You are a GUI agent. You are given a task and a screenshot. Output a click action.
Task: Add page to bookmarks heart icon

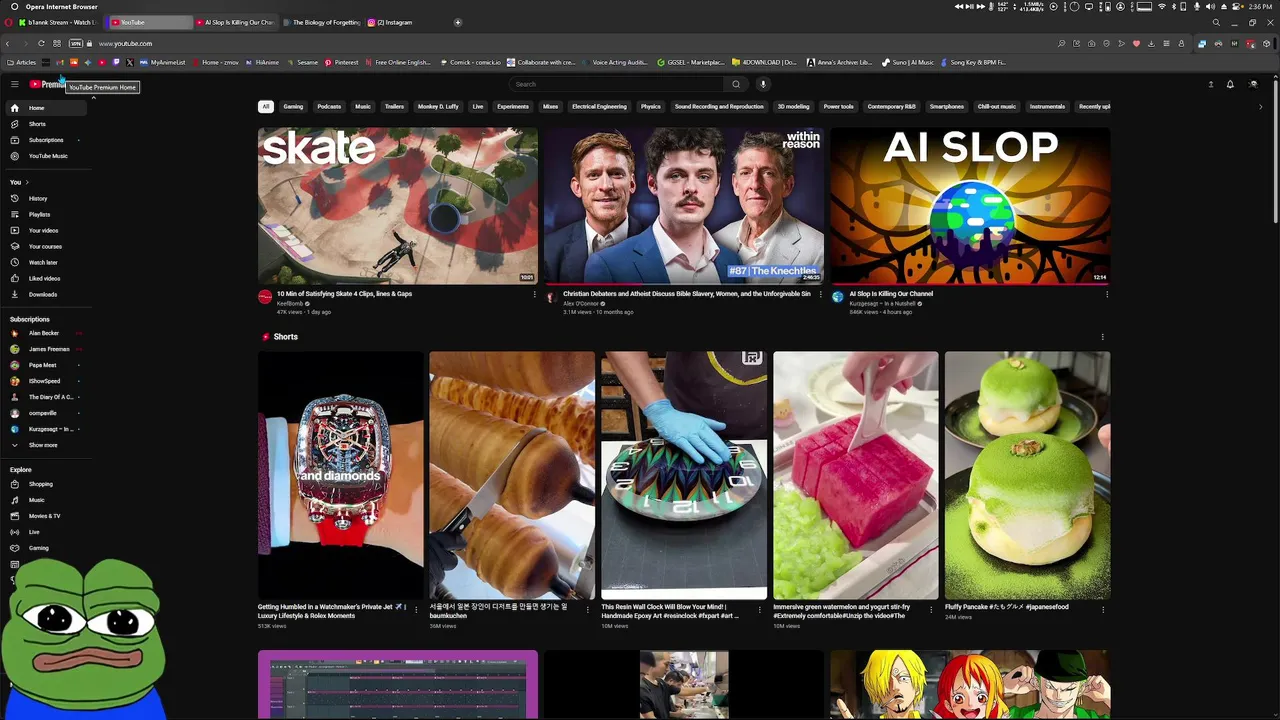pyautogui.click(x=1136, y=43)
